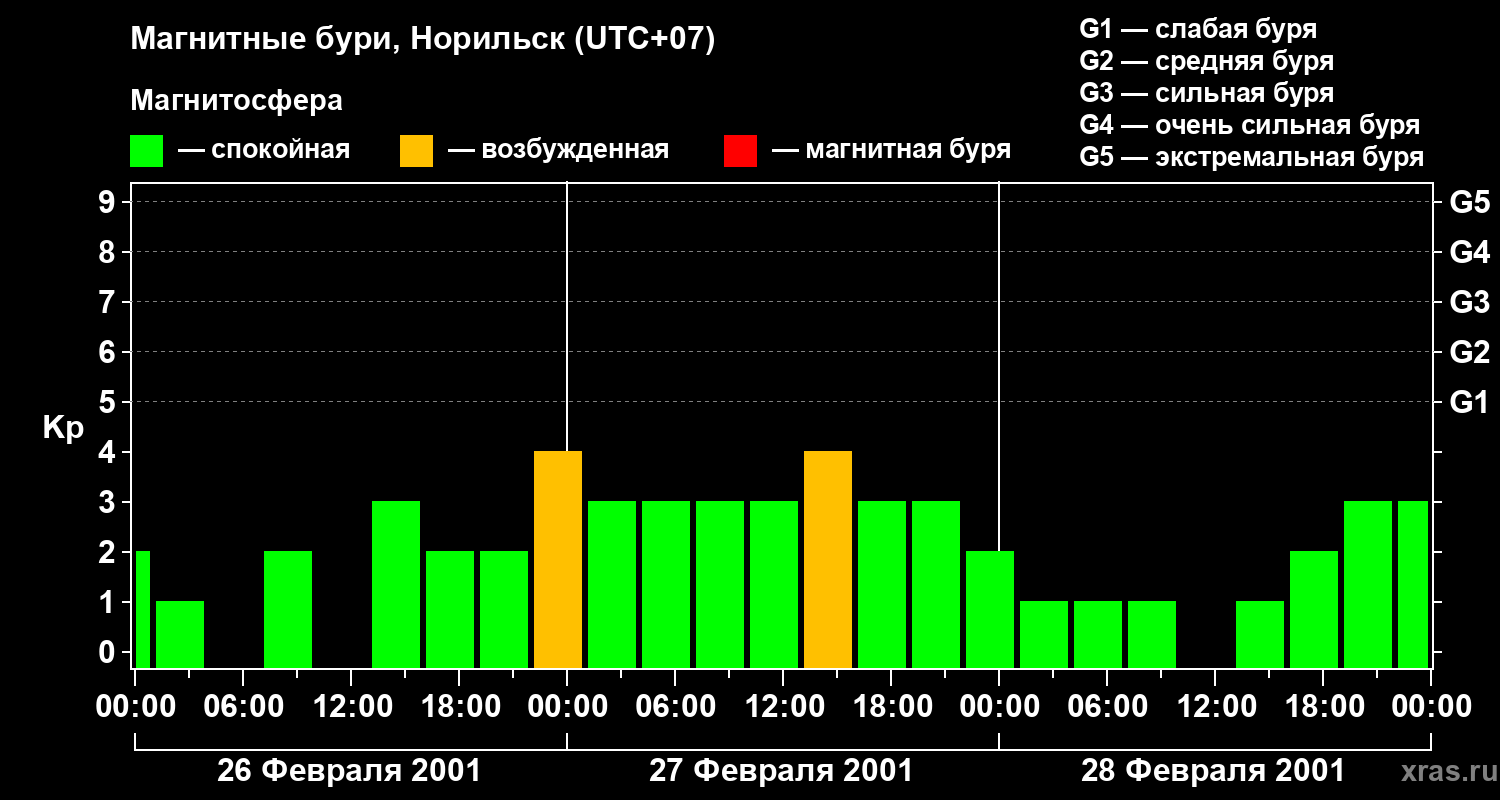Click the date label 27 Февраля 2001
1500x800 pixels.
click(781, 771)
